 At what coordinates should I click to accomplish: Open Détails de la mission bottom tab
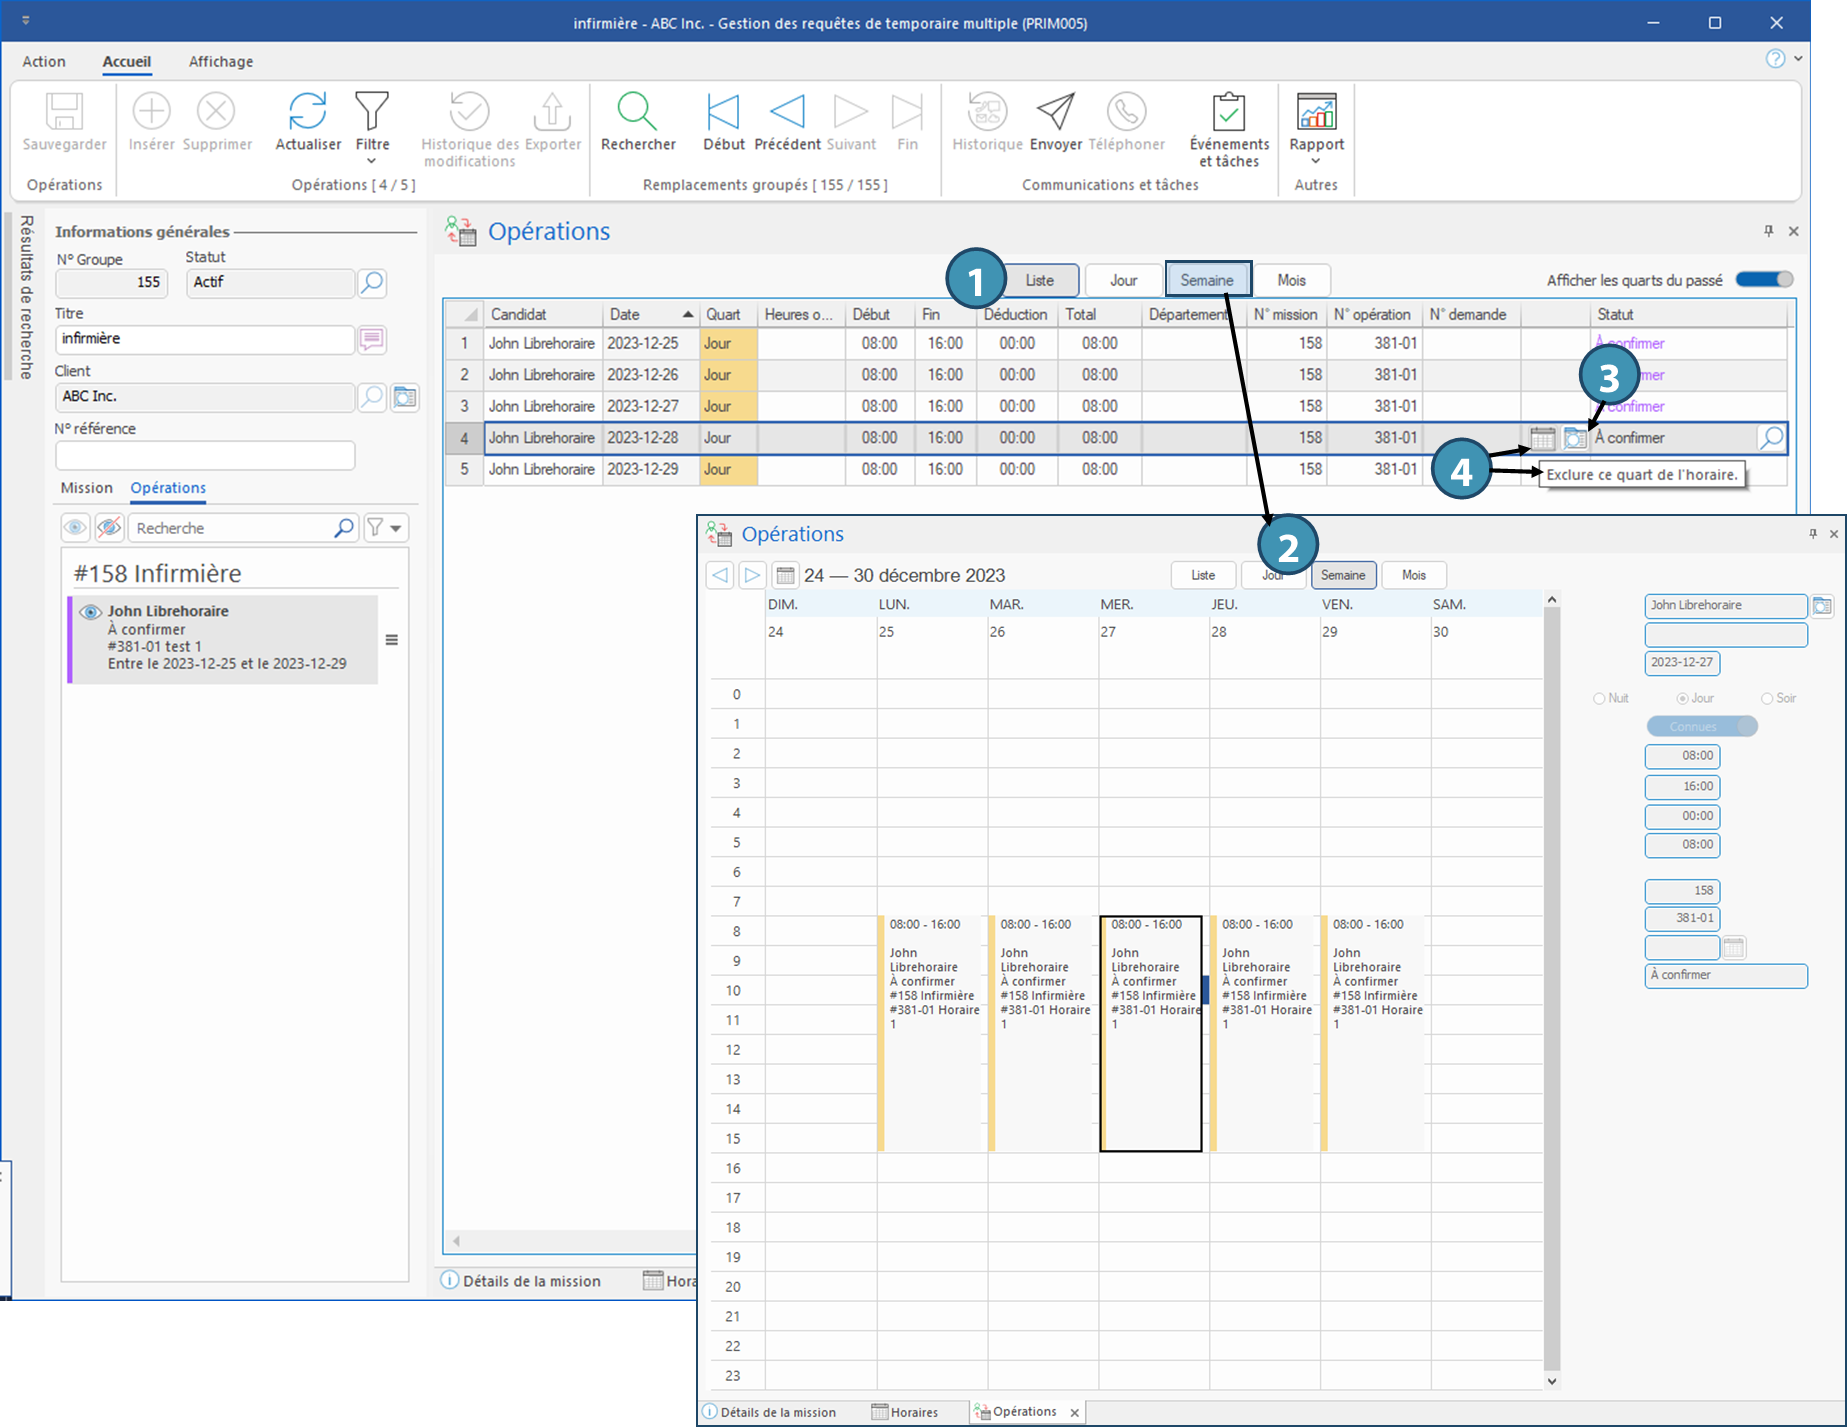(769, 1413)
